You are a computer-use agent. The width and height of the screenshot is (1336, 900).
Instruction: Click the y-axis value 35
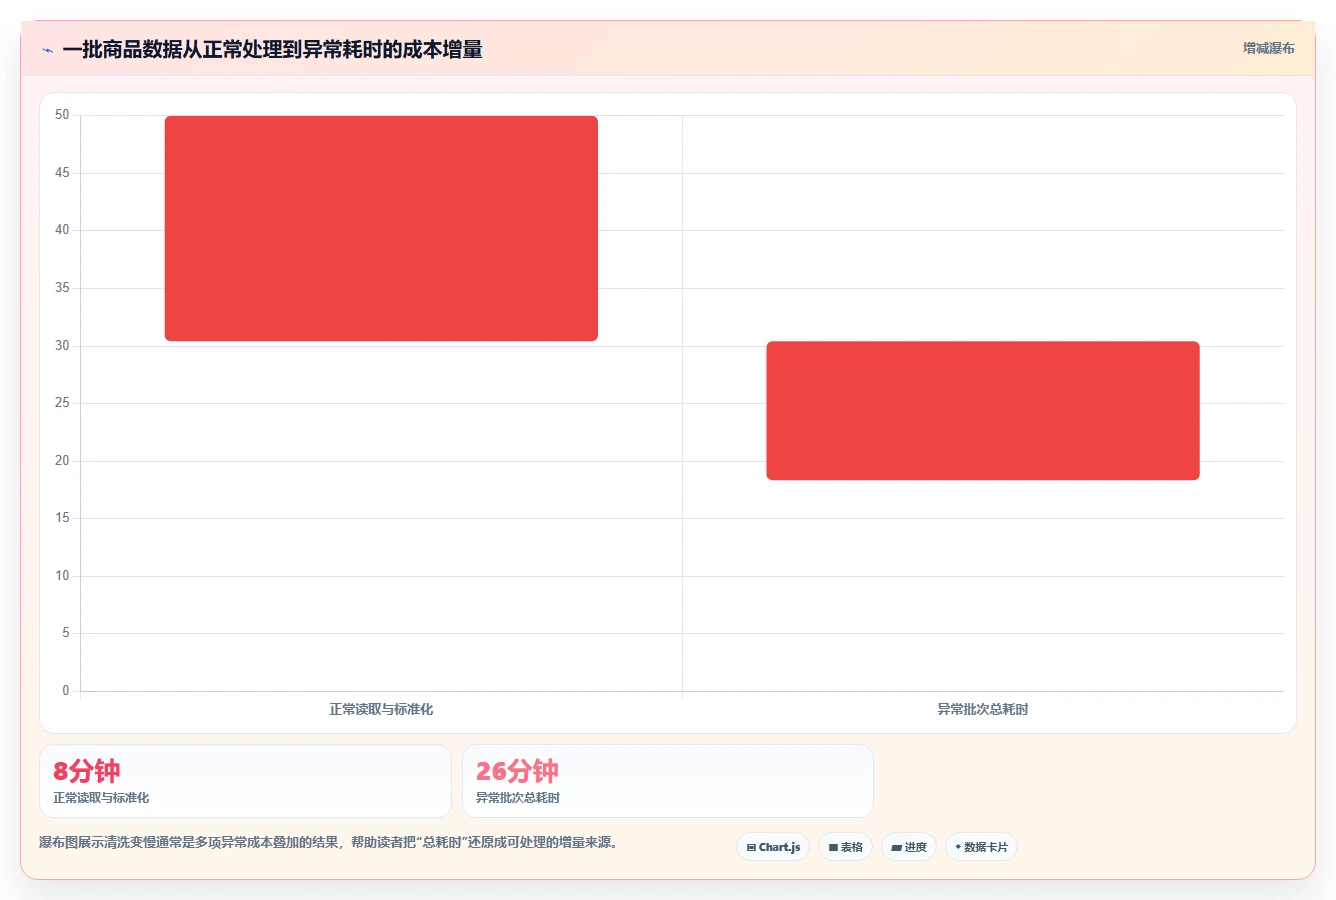(x=62, y=288)
